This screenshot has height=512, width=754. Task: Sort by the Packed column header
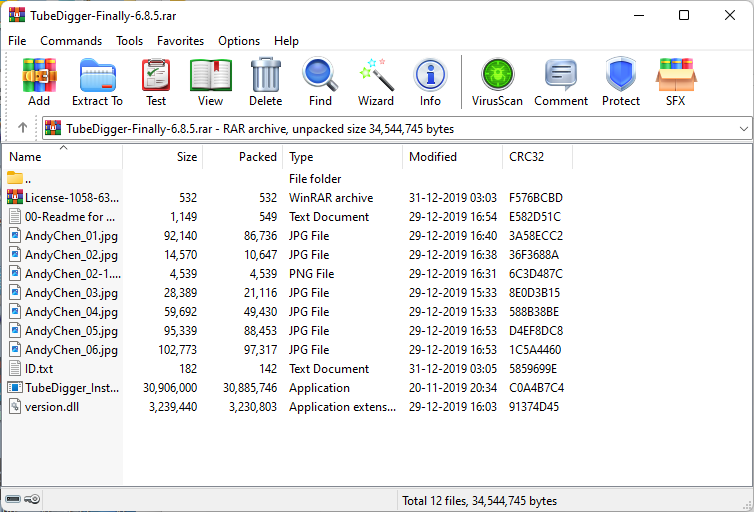point(243,157)
